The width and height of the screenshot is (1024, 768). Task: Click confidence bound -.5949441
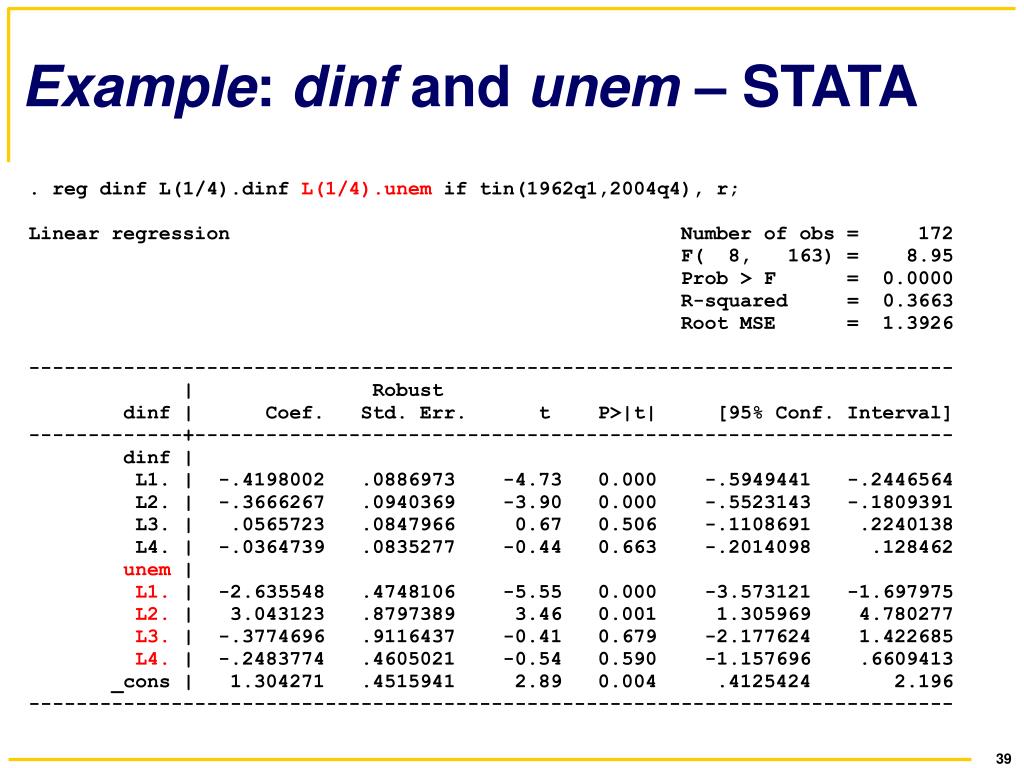pos(758,480)
